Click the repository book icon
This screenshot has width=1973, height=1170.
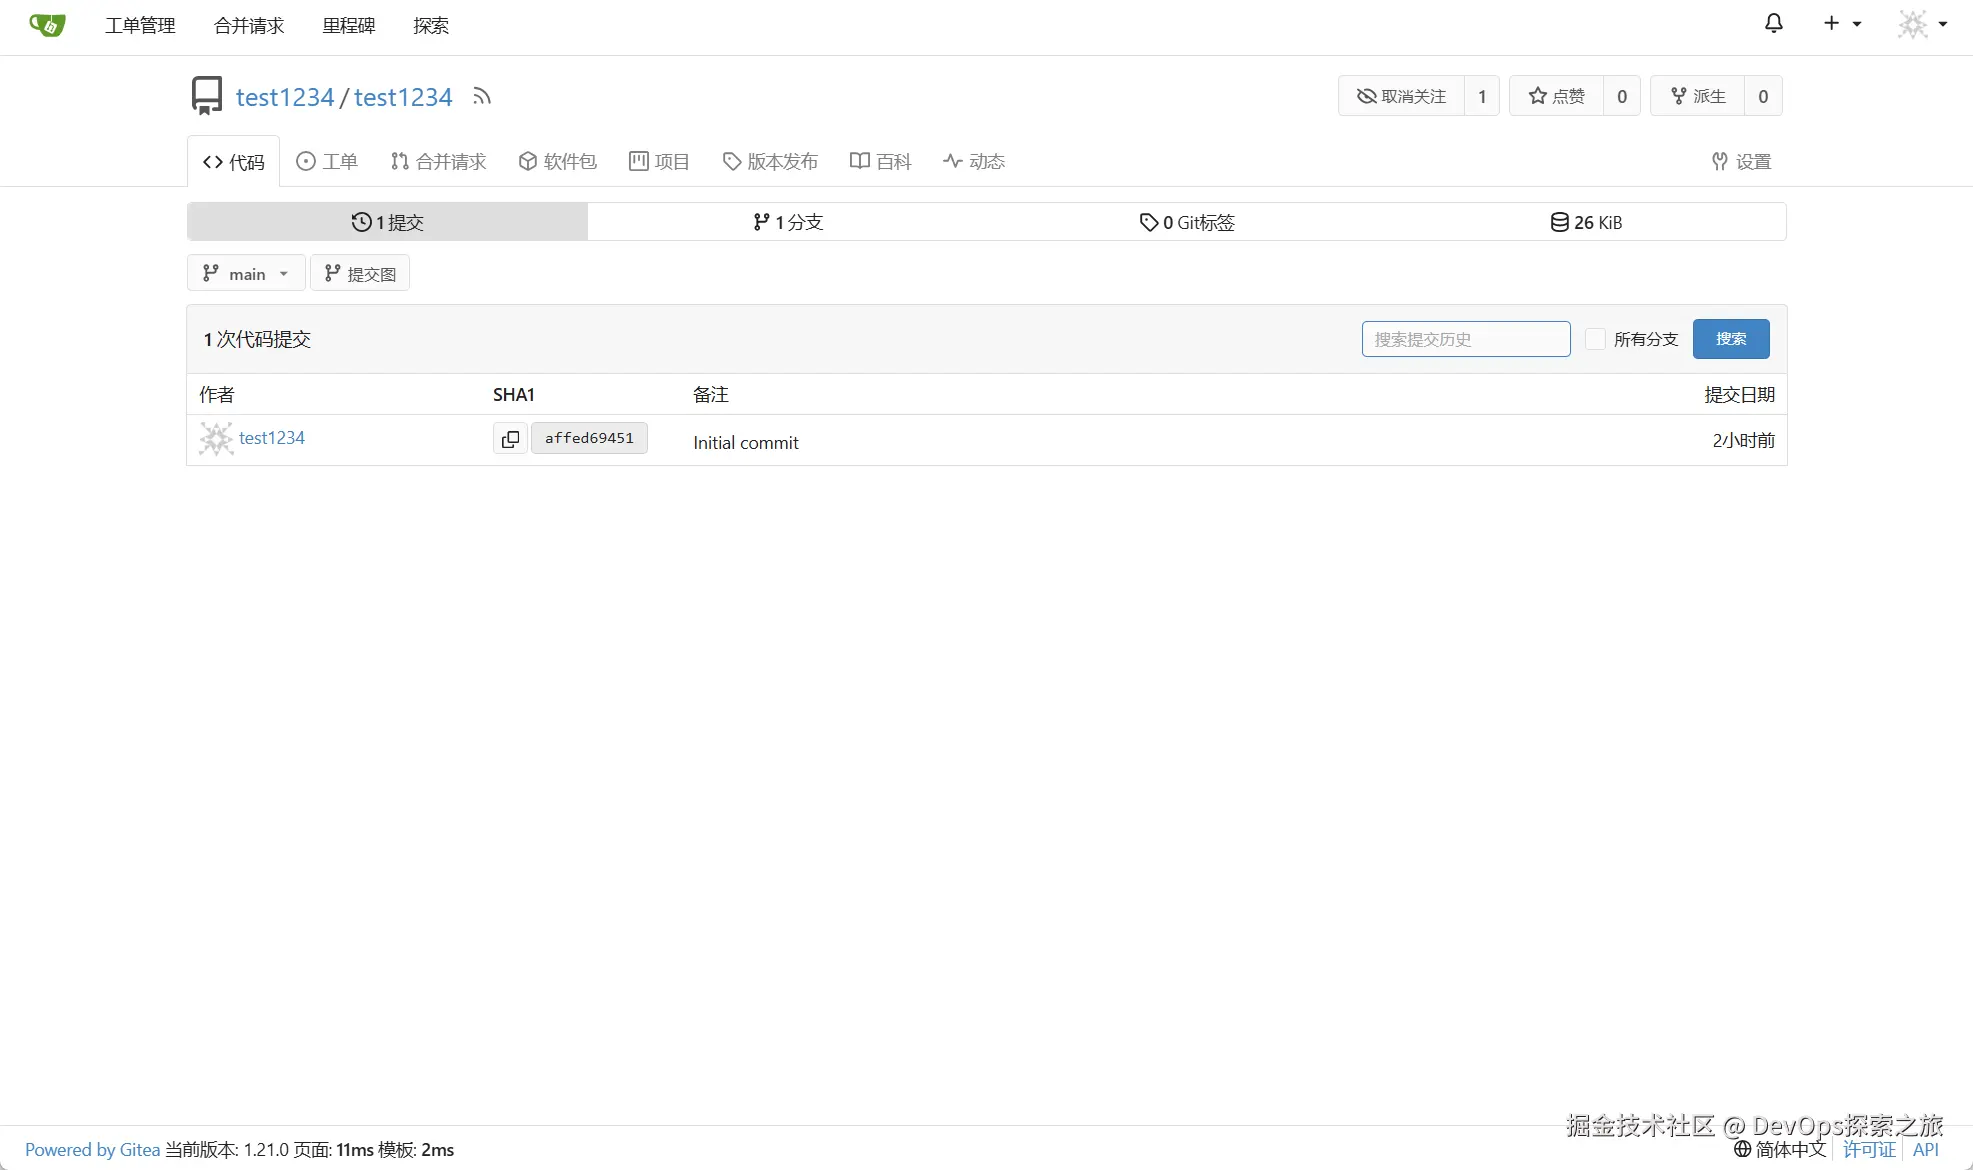[207, 95]
